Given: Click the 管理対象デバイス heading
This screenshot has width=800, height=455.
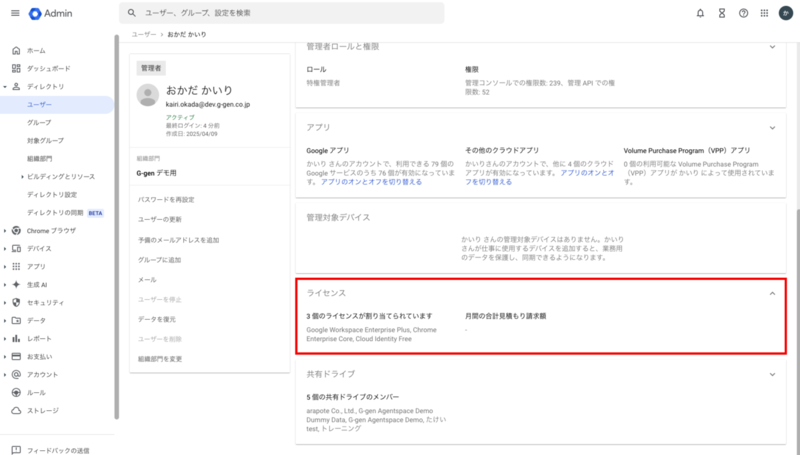Looking at the screenshot, I should 338,217.
